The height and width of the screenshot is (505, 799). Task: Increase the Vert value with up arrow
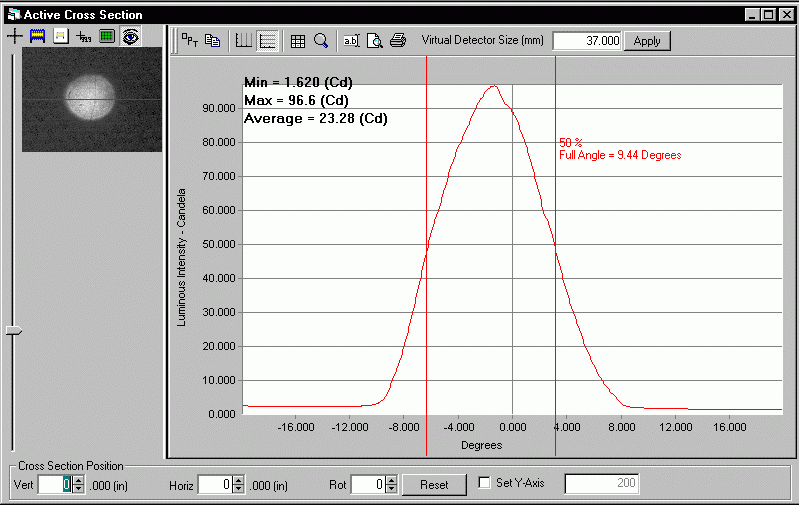tap(78, 480)
